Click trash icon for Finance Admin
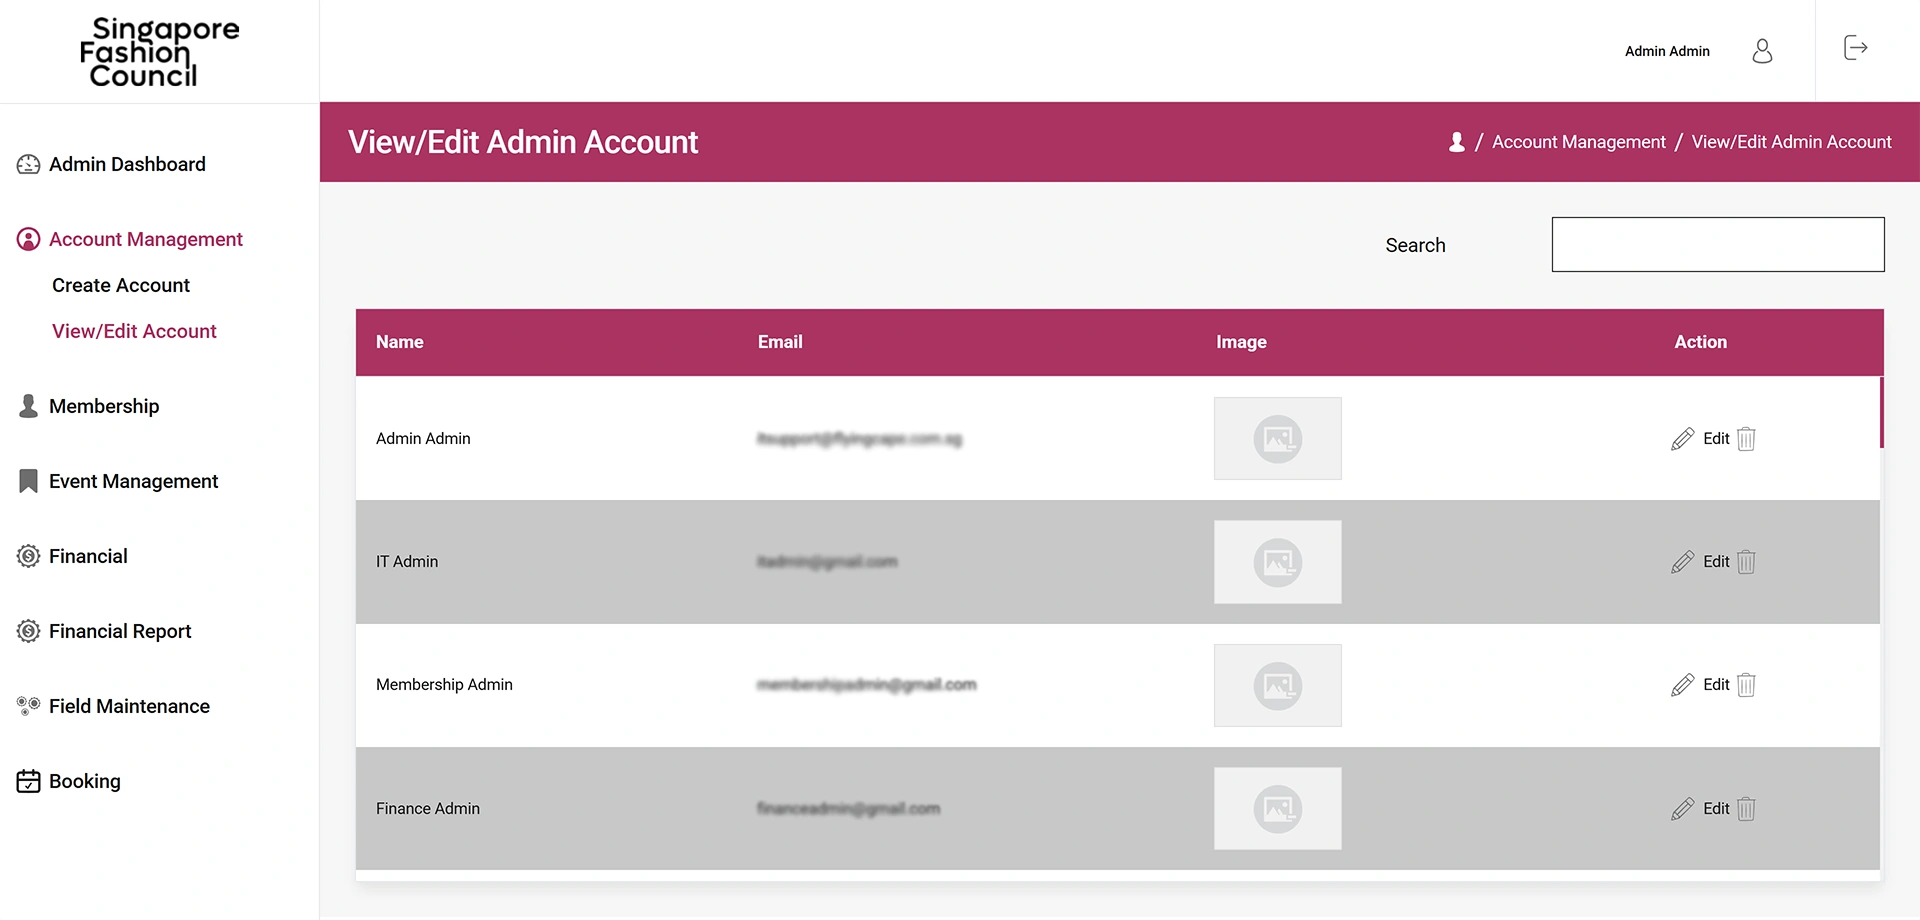 [x=1747, y=809]
